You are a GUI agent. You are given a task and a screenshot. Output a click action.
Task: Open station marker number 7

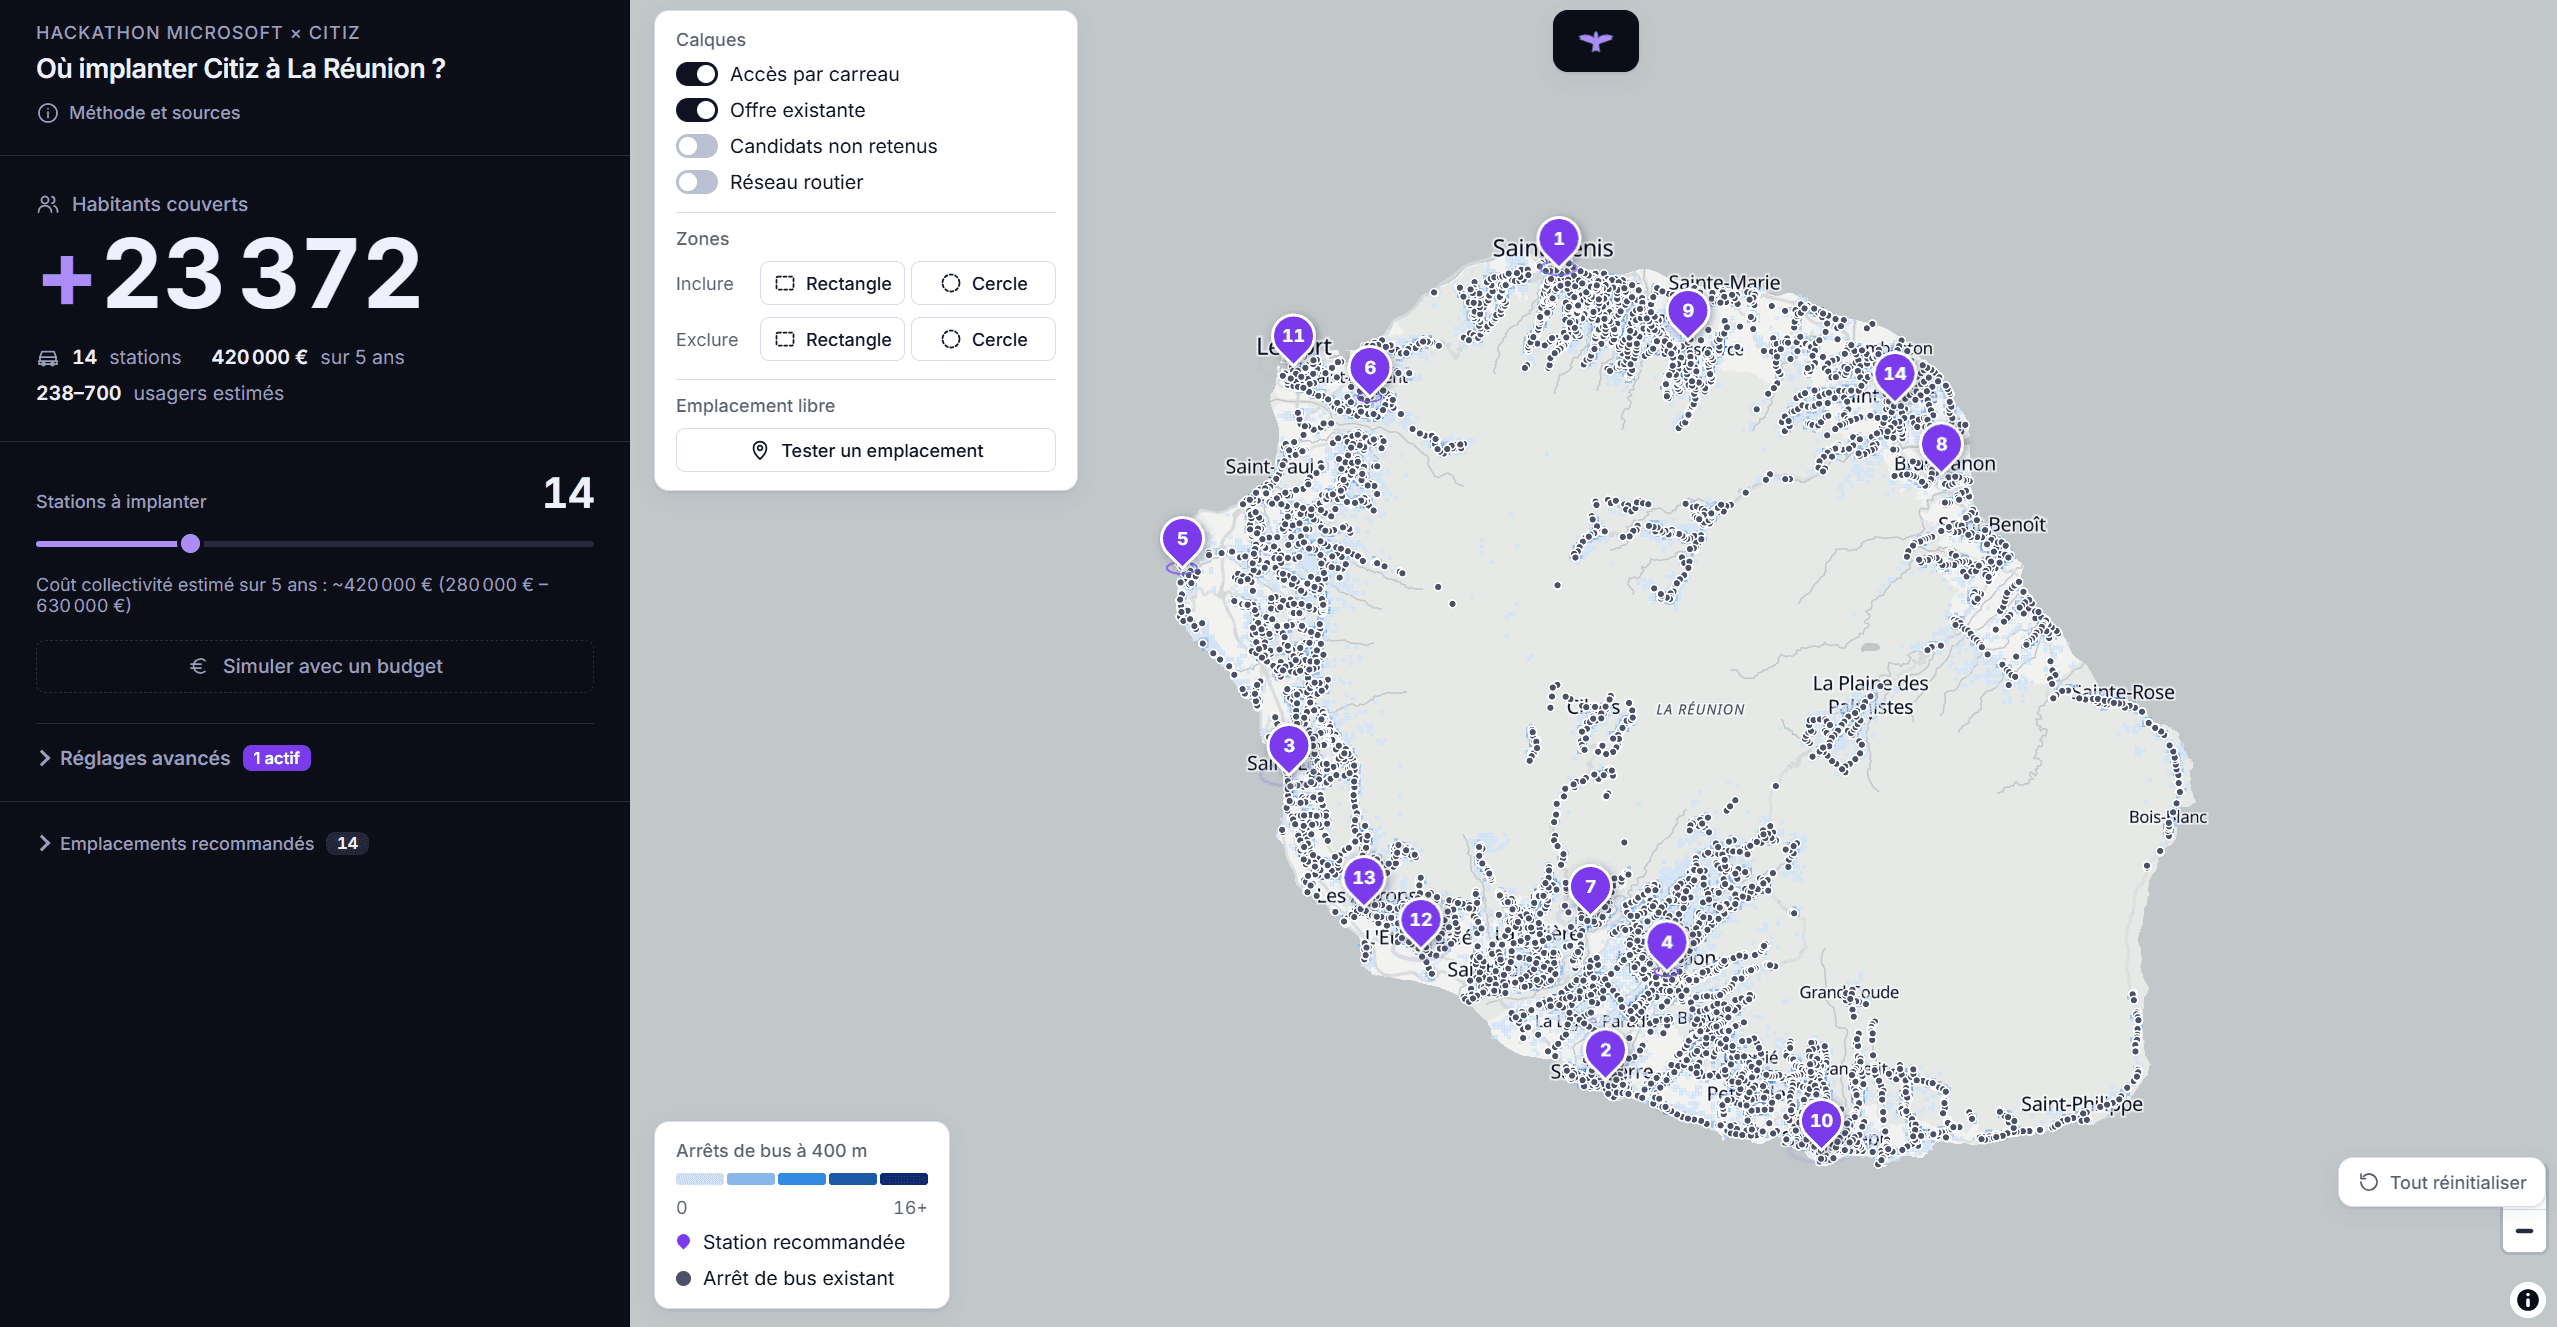coord(1590,889)
